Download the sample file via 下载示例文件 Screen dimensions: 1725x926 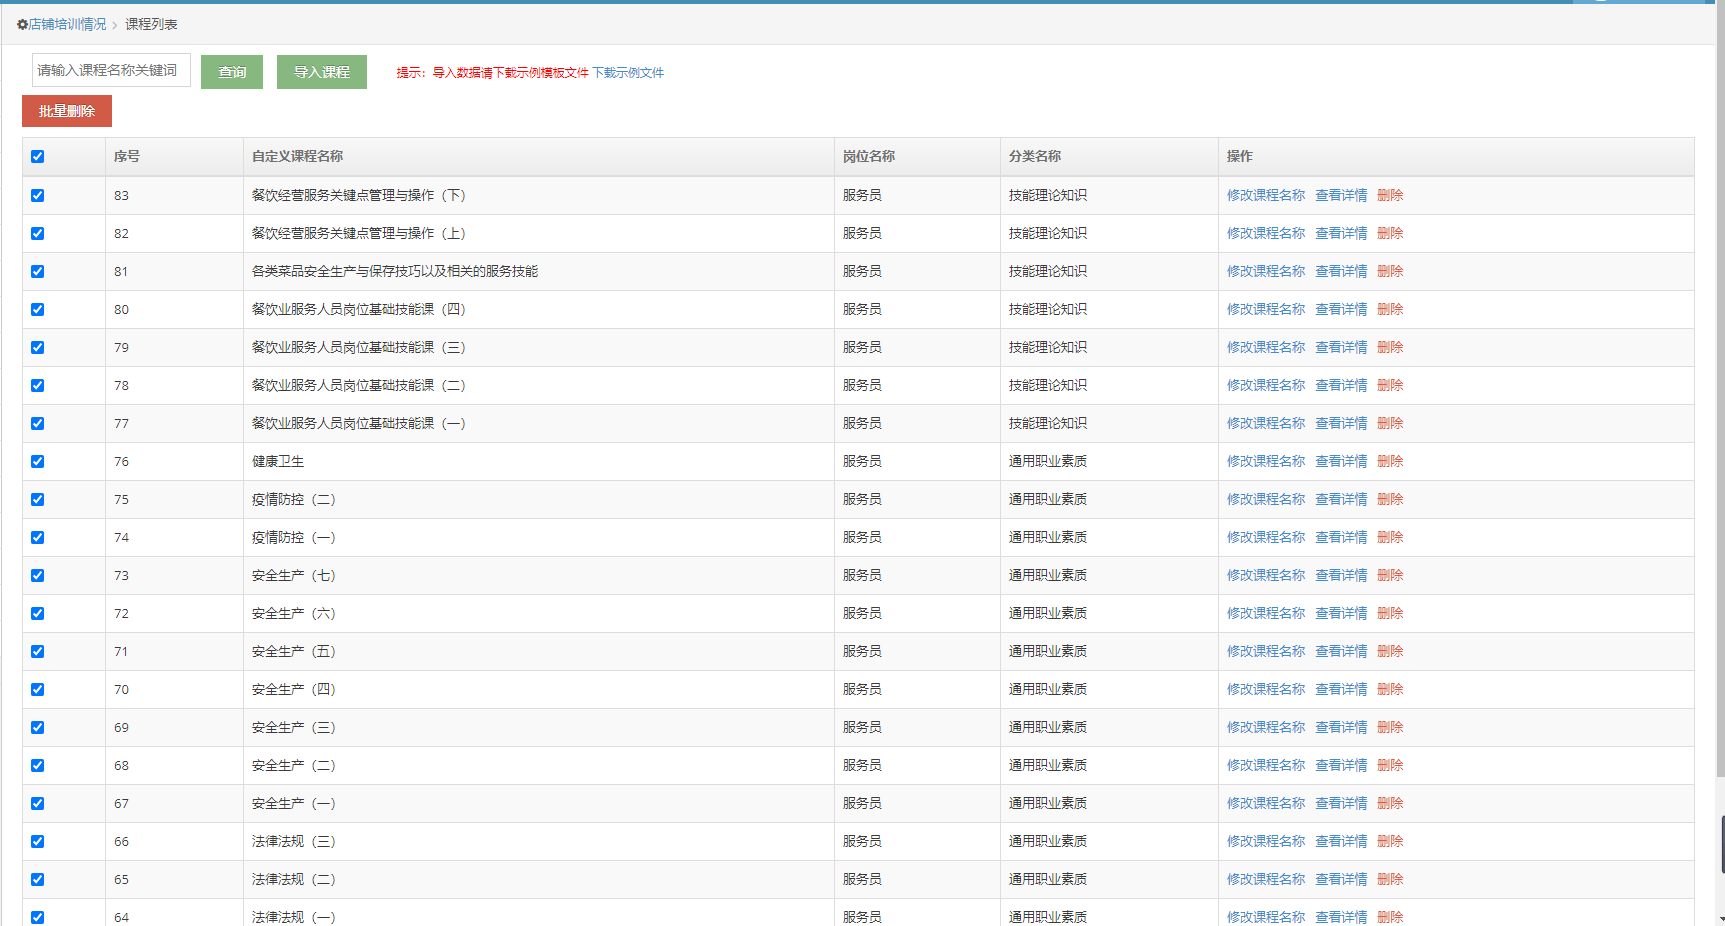click(628, 73)
